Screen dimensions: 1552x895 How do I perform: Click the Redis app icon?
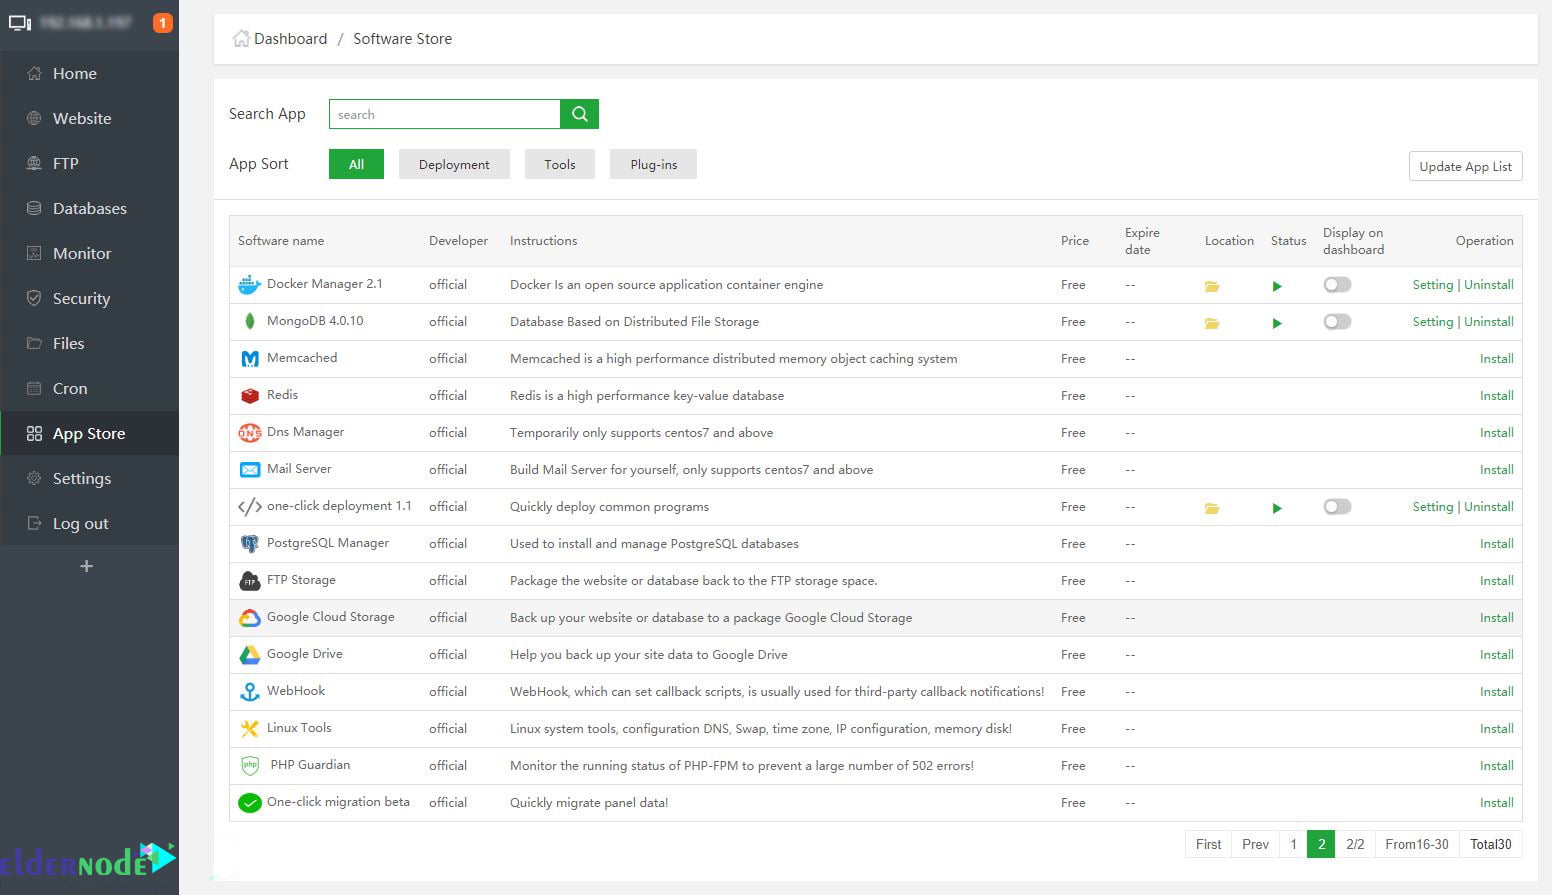(249, 395)
